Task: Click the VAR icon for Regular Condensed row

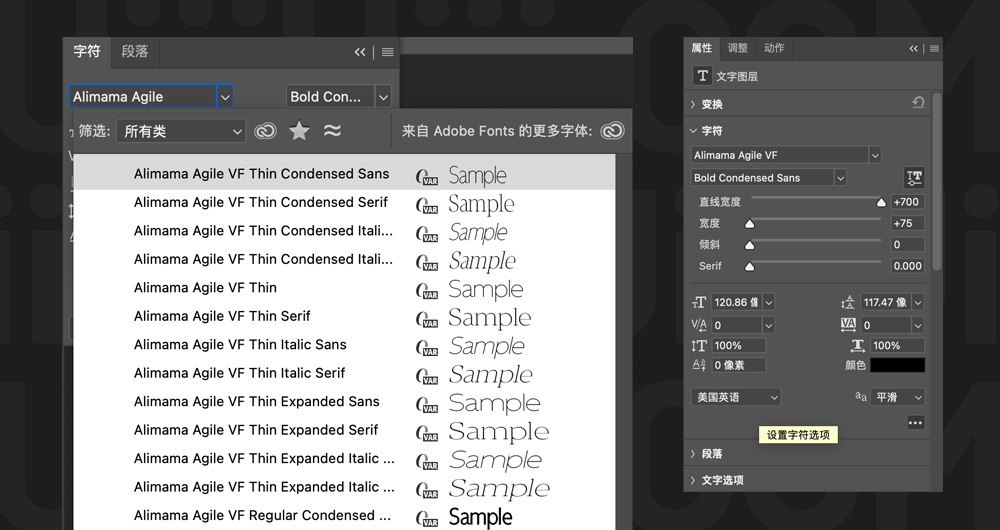Action: pos(427,519)
